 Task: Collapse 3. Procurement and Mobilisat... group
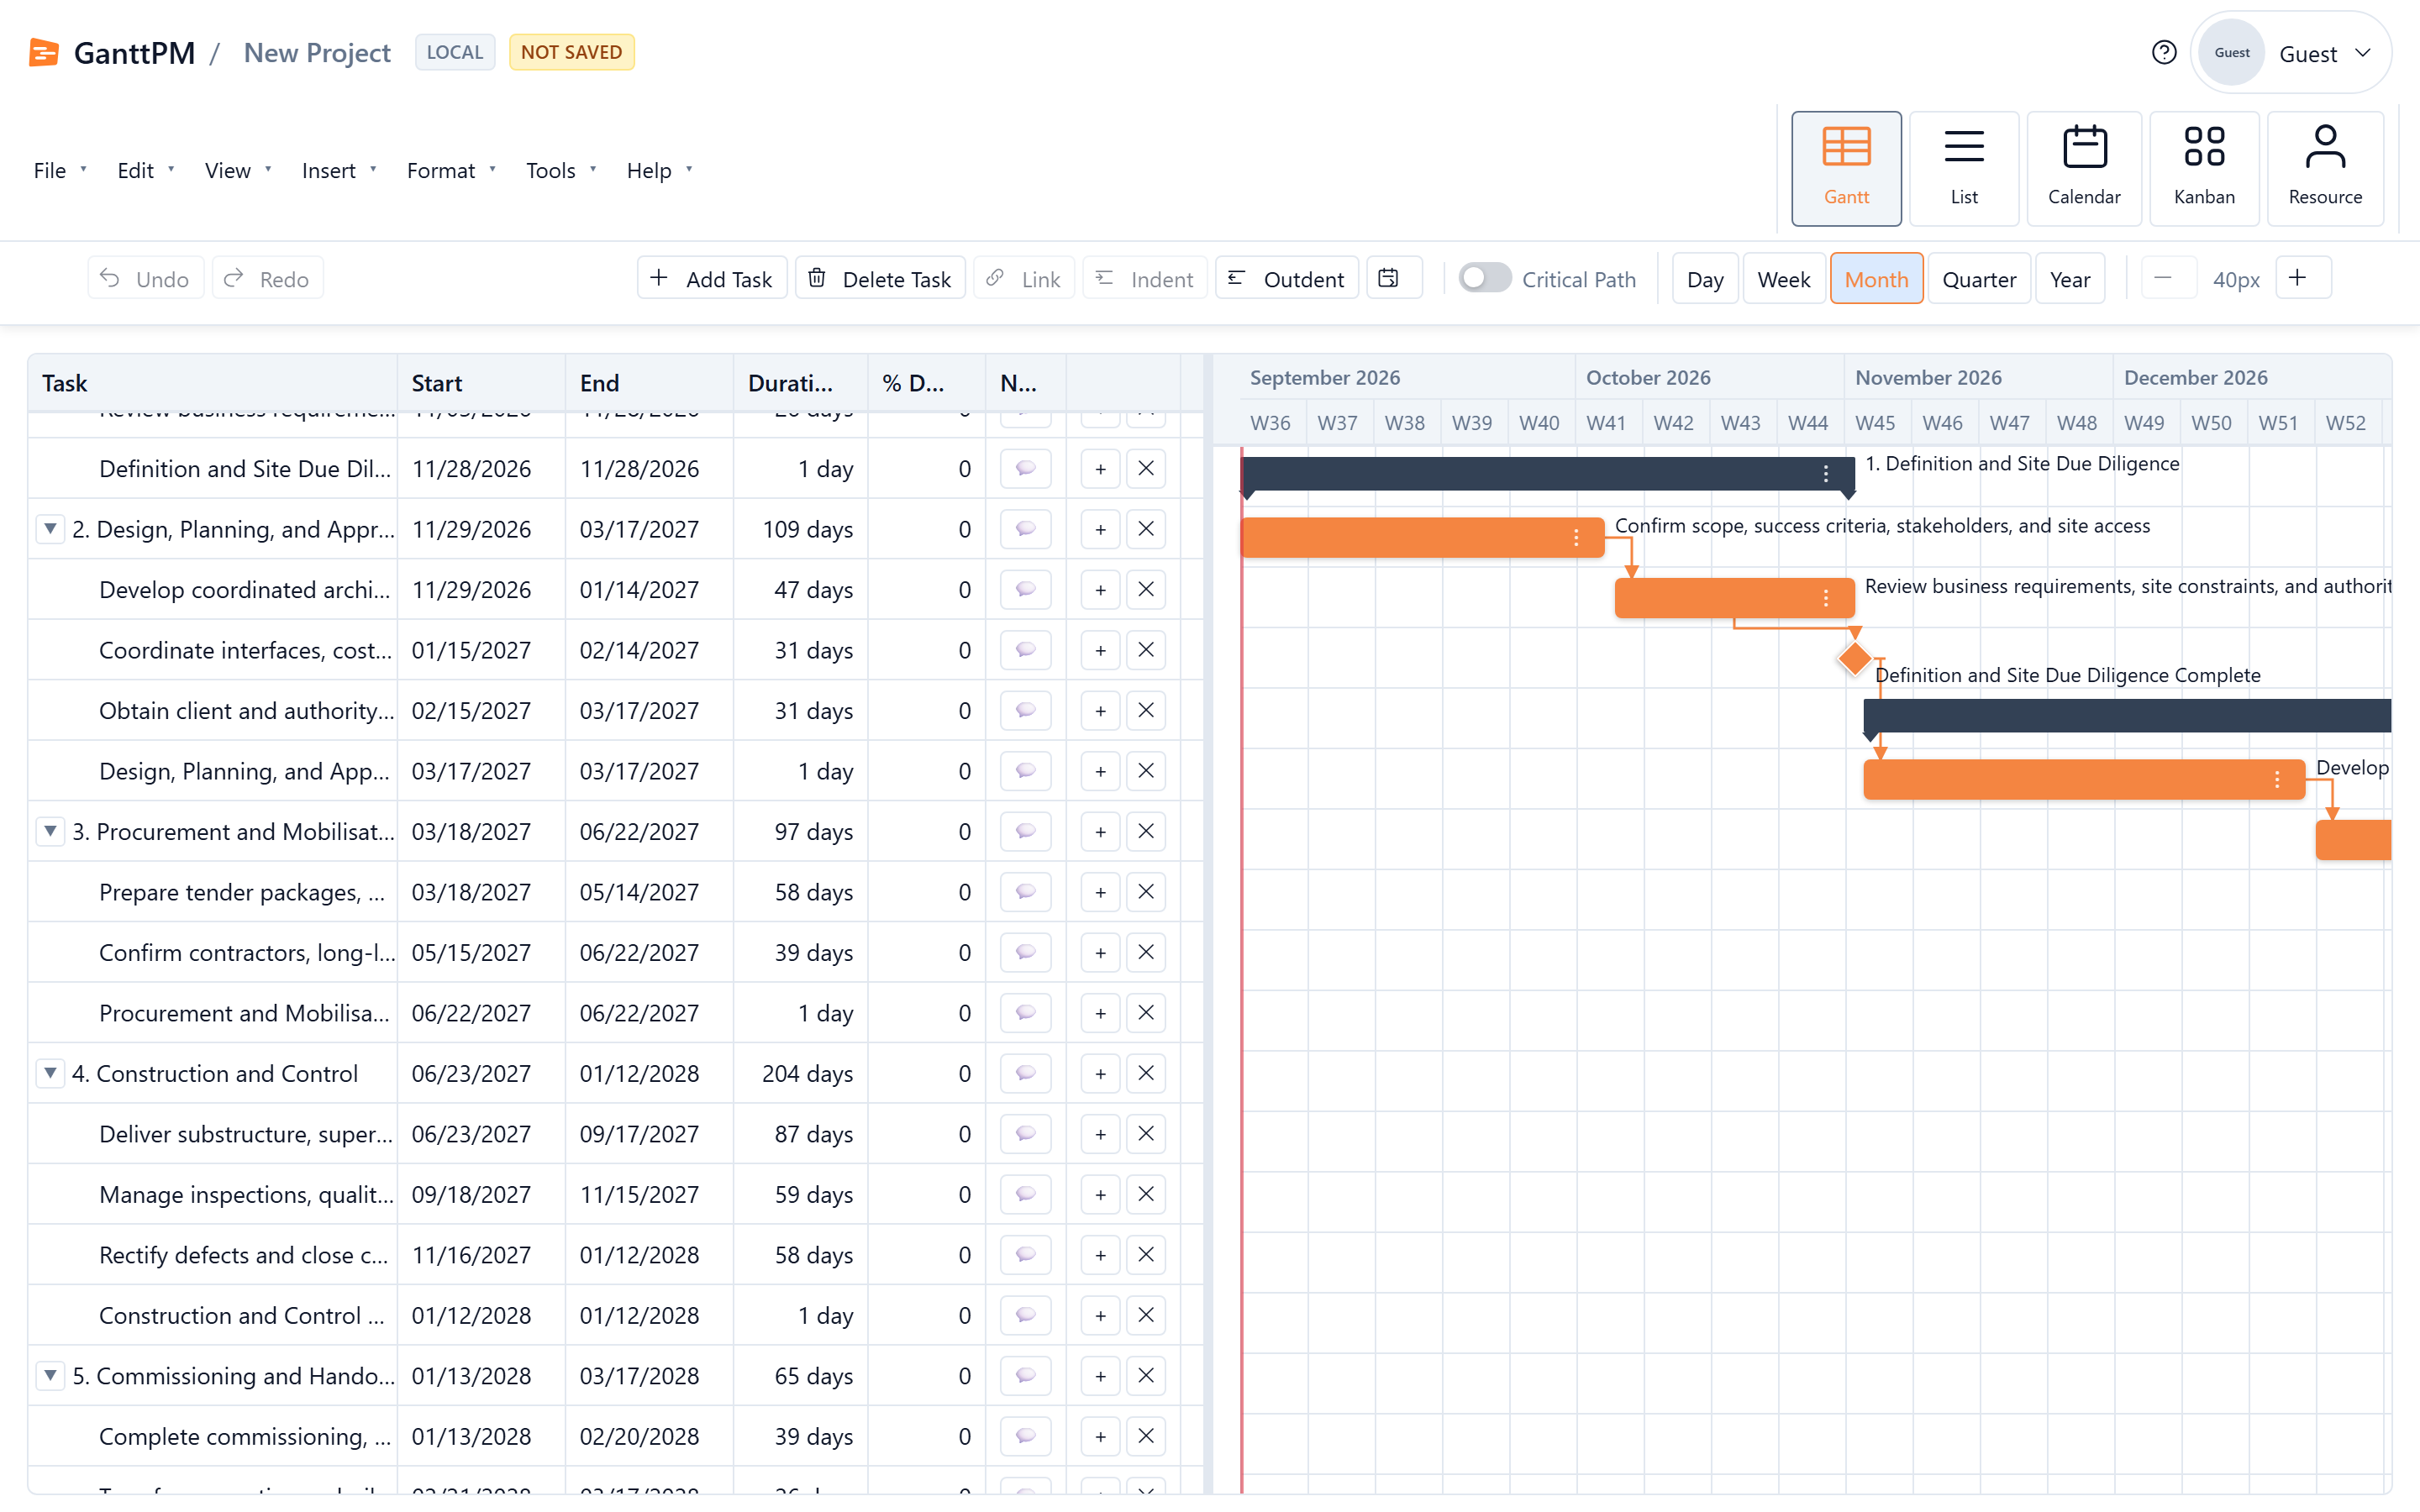(x=50, y=831)
